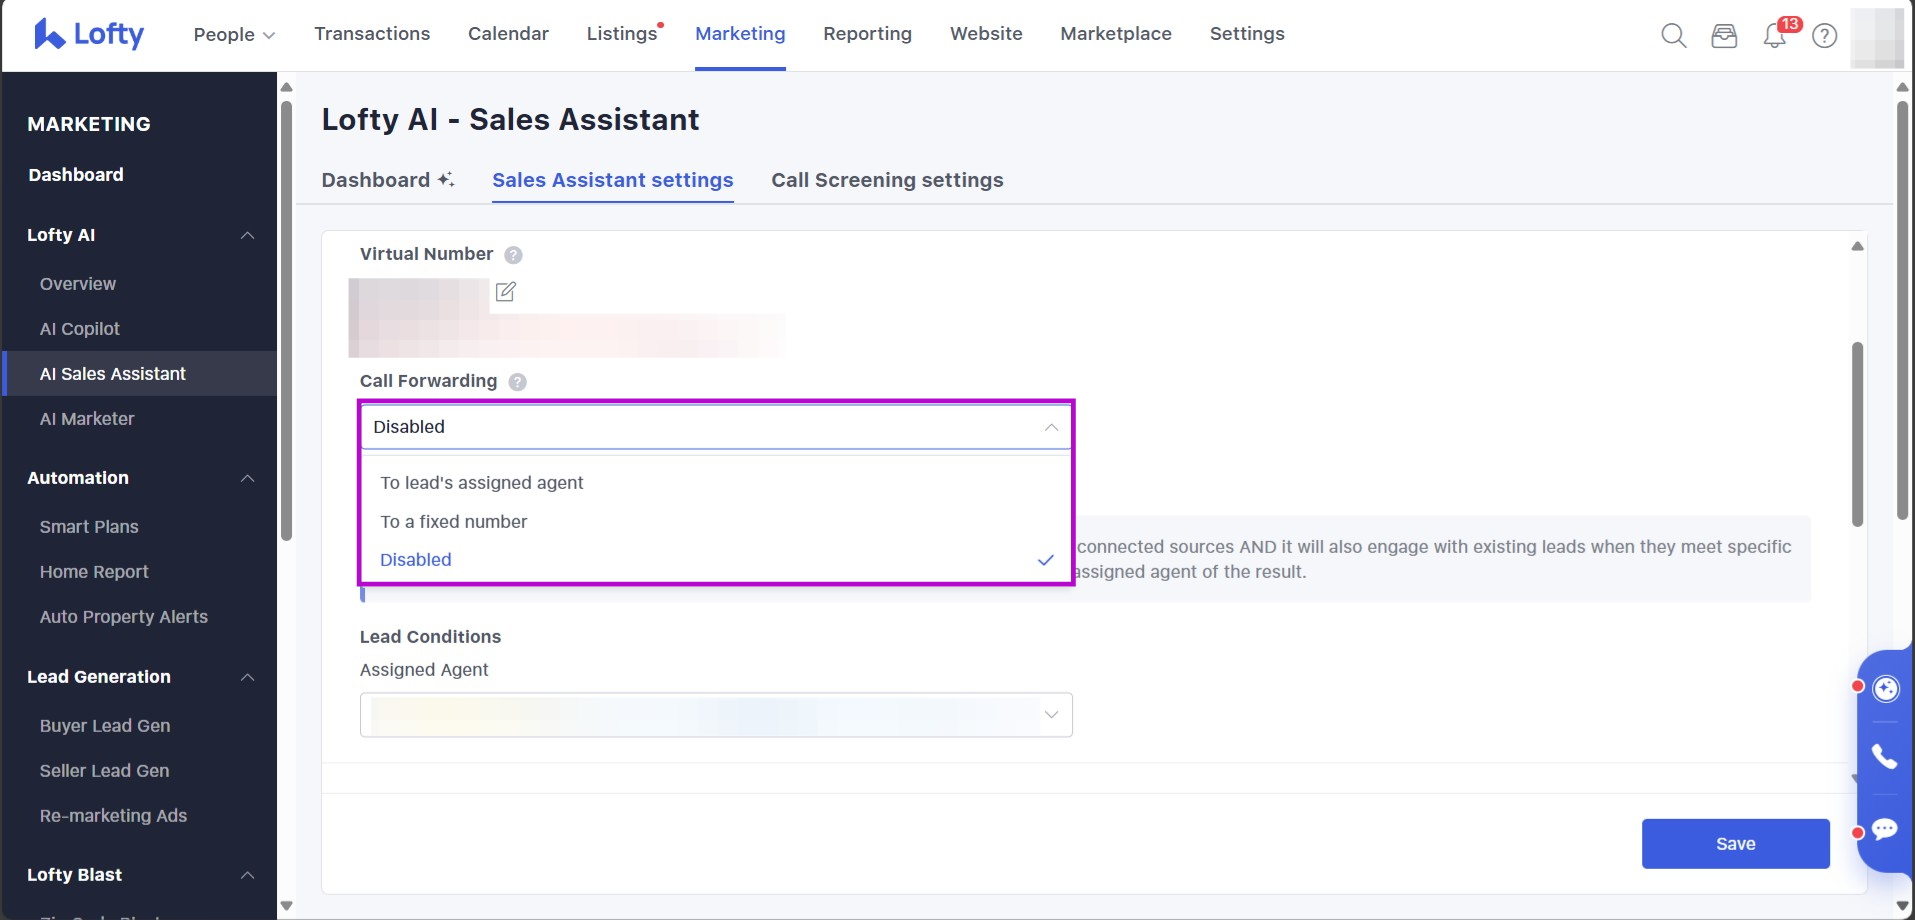Open the top Settings menu
The width and height of the screenshot is (1915, 920).
pos(1247,34)
